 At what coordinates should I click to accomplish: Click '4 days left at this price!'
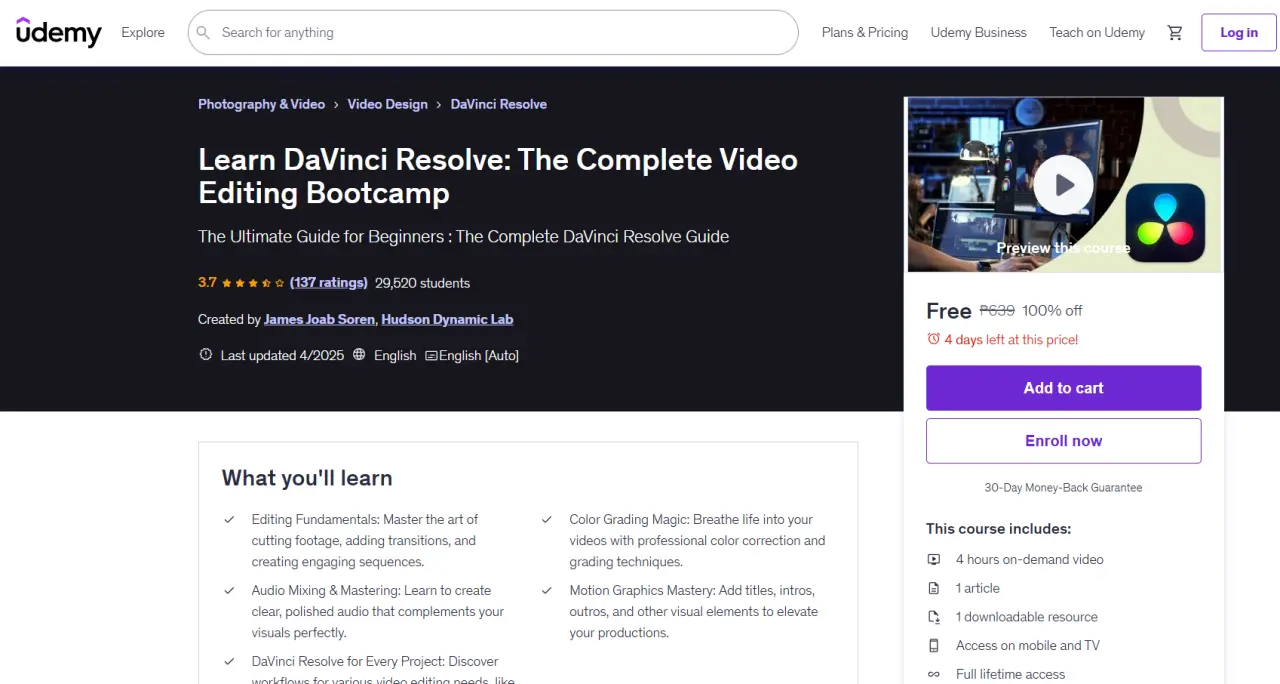pyautogui.click(x=1011, y=340)
